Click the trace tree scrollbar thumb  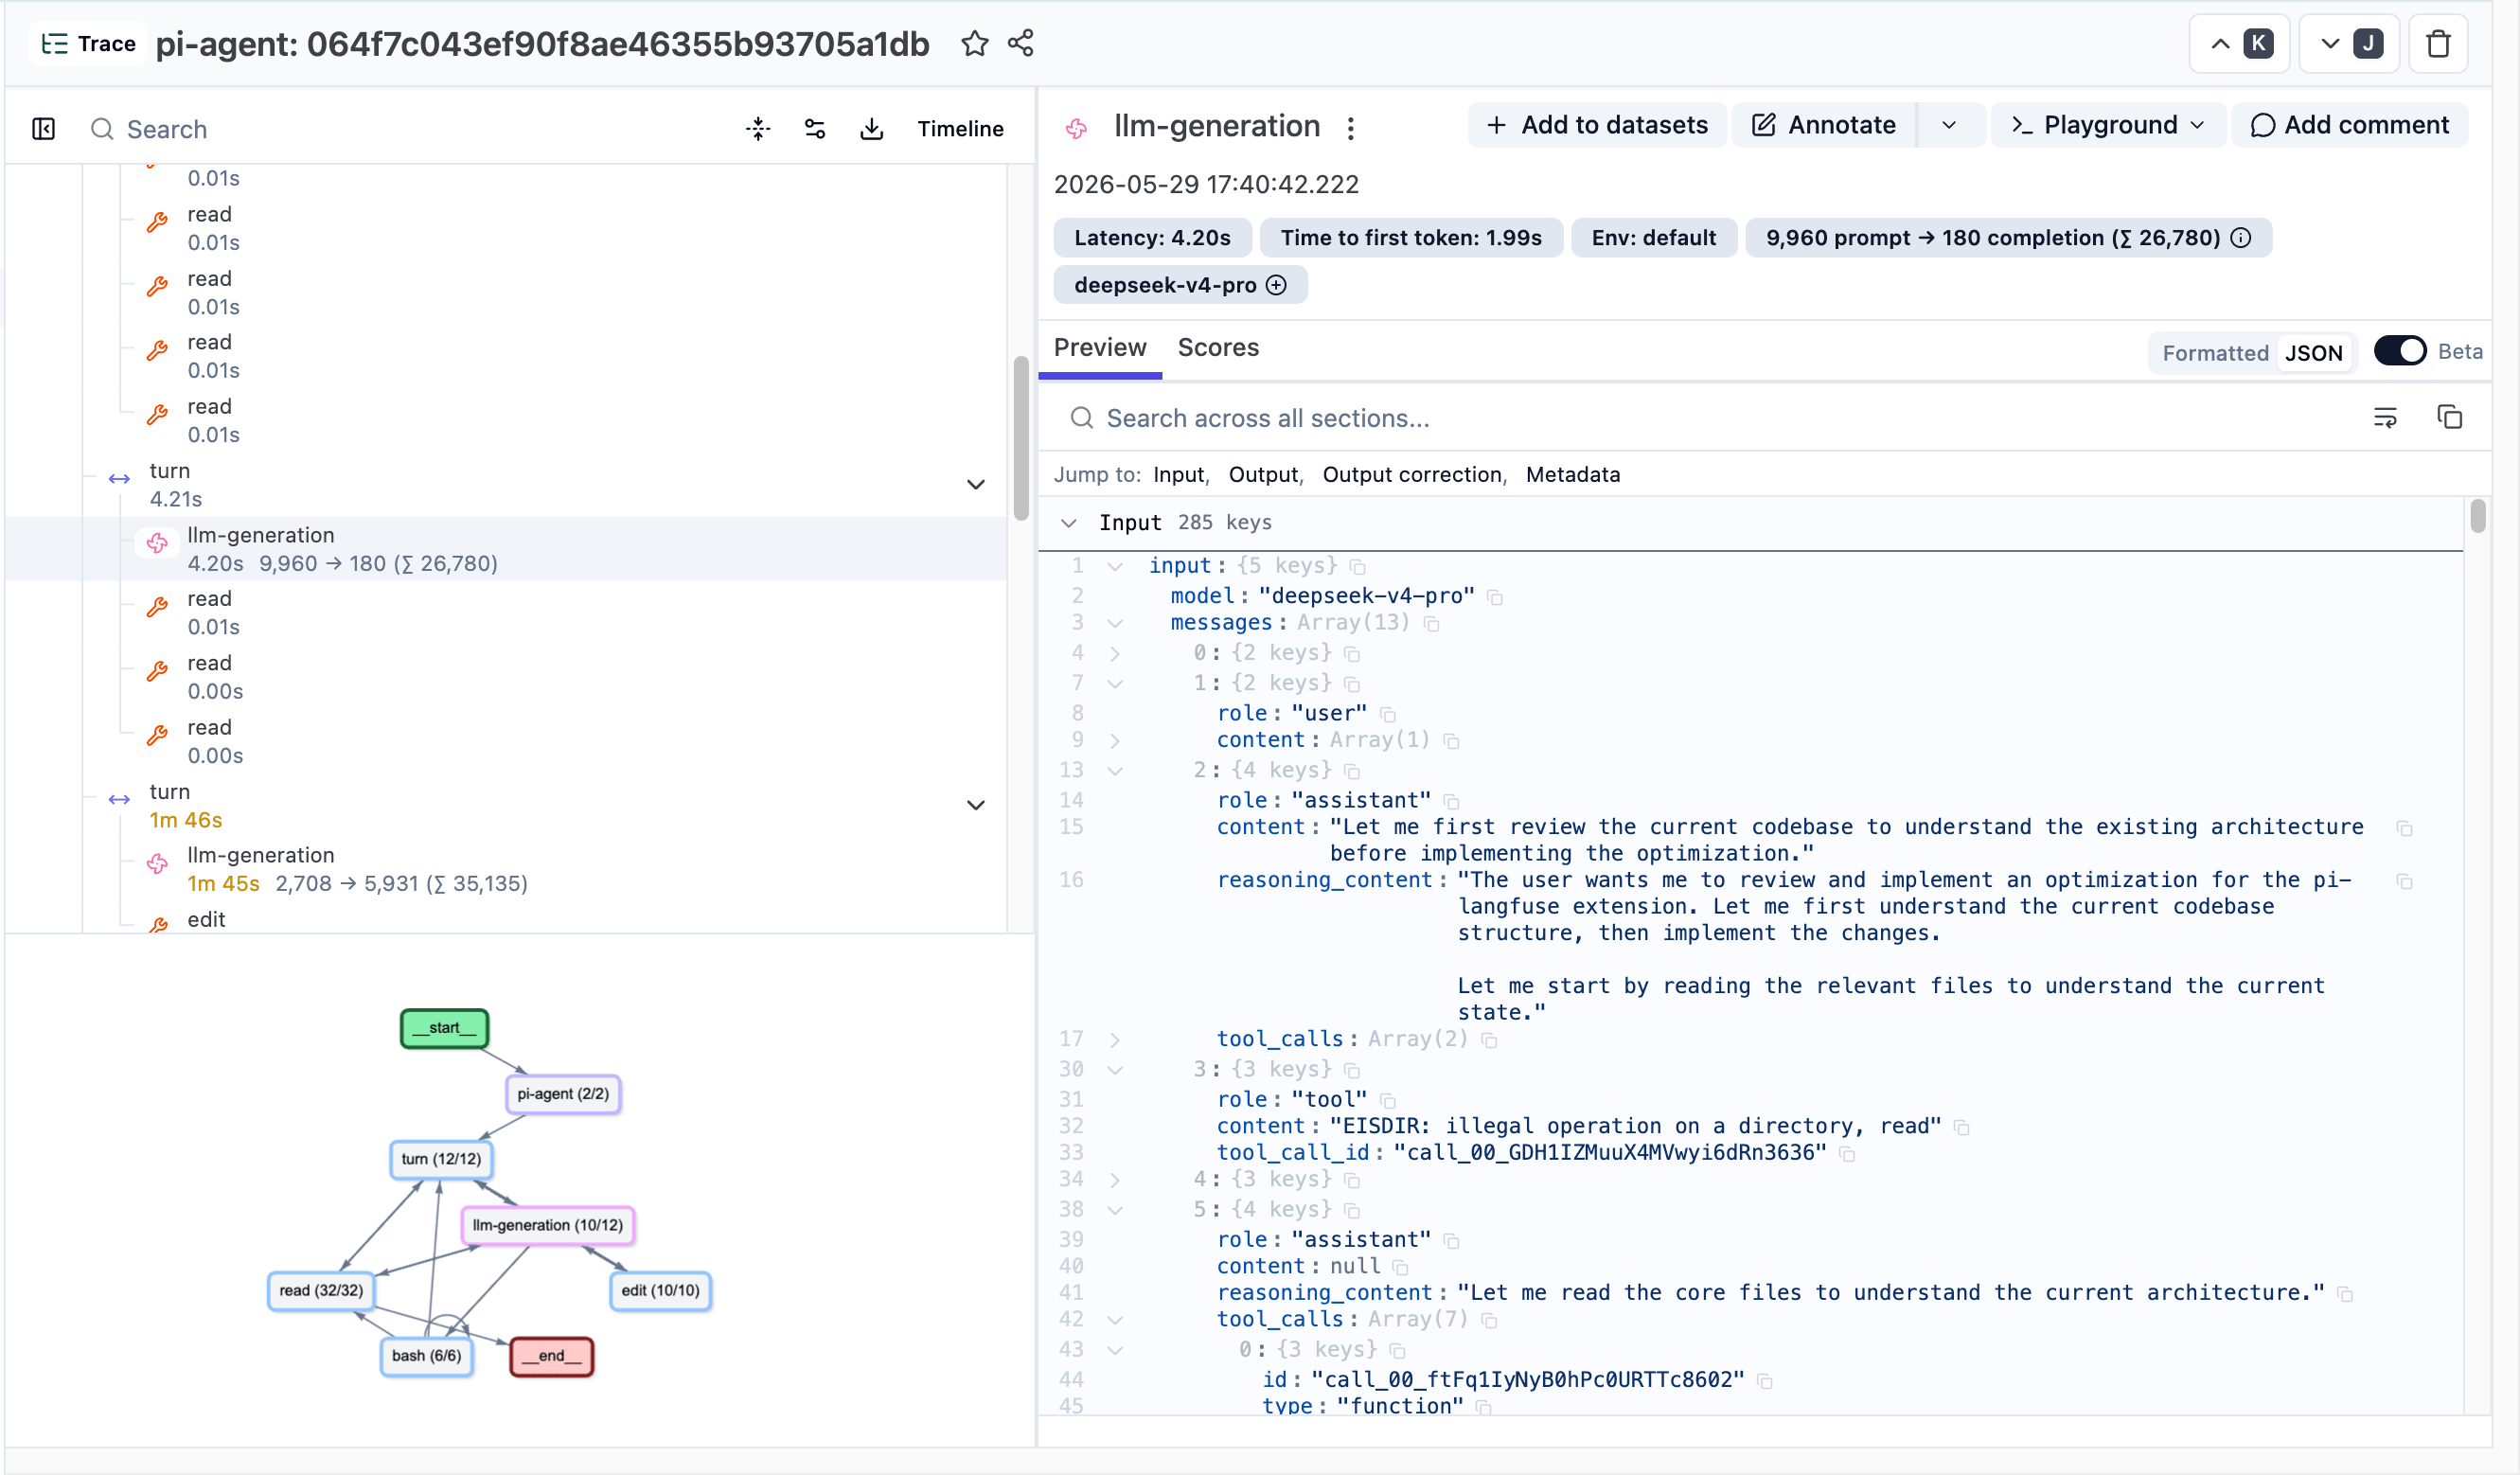coord(1020,438)
